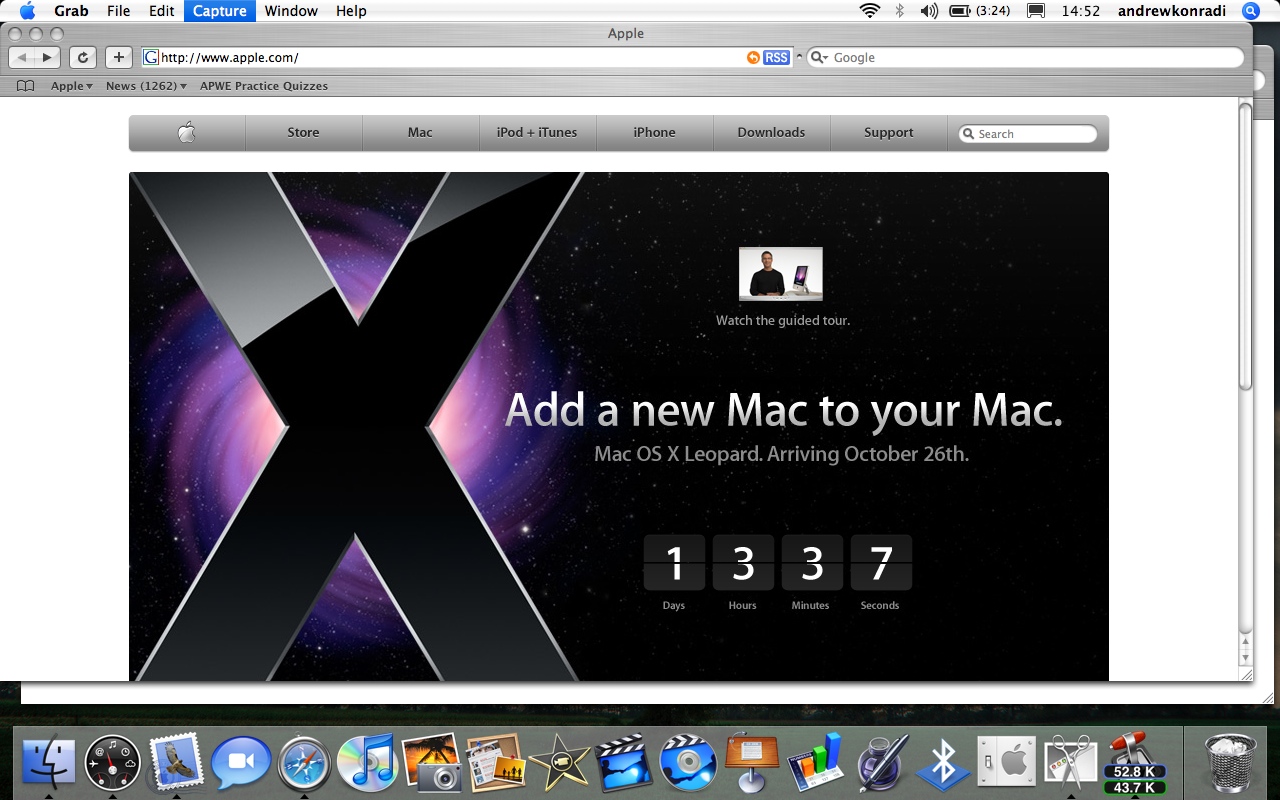Click the display menu icon by the clock
1280x800 pixels.
pos(1036,11)
